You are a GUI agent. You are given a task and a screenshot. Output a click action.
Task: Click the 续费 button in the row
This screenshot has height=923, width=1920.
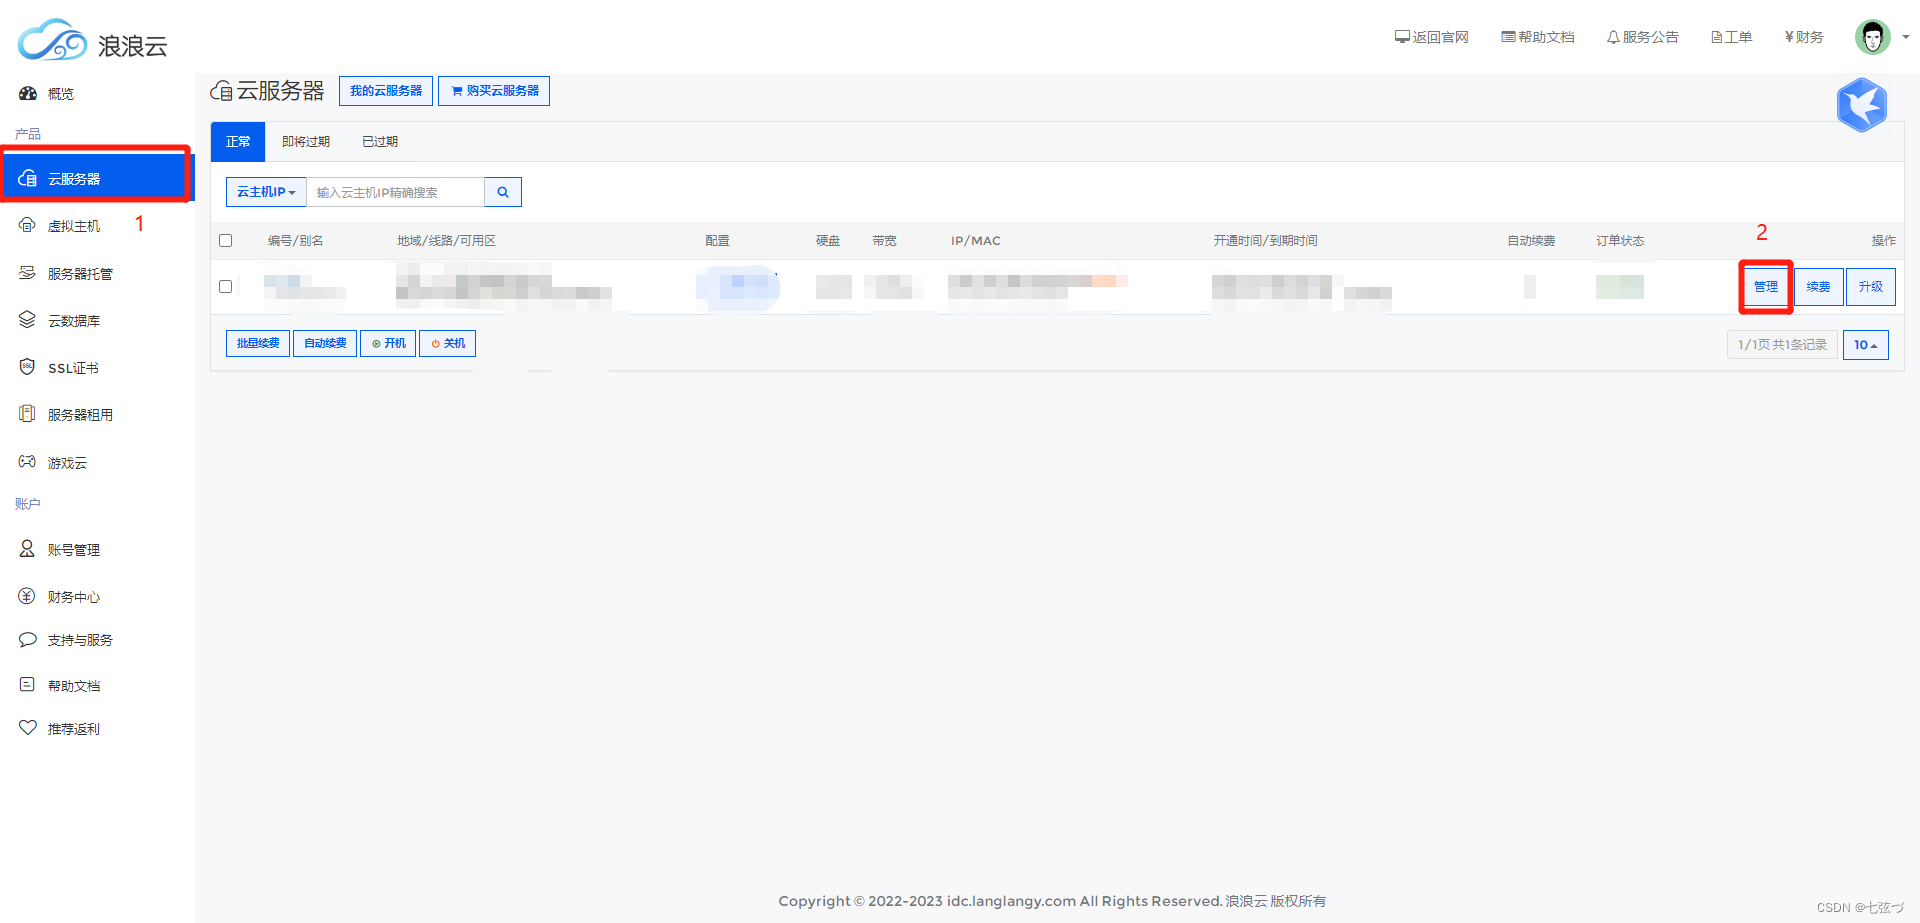[x=1818, y=287]
